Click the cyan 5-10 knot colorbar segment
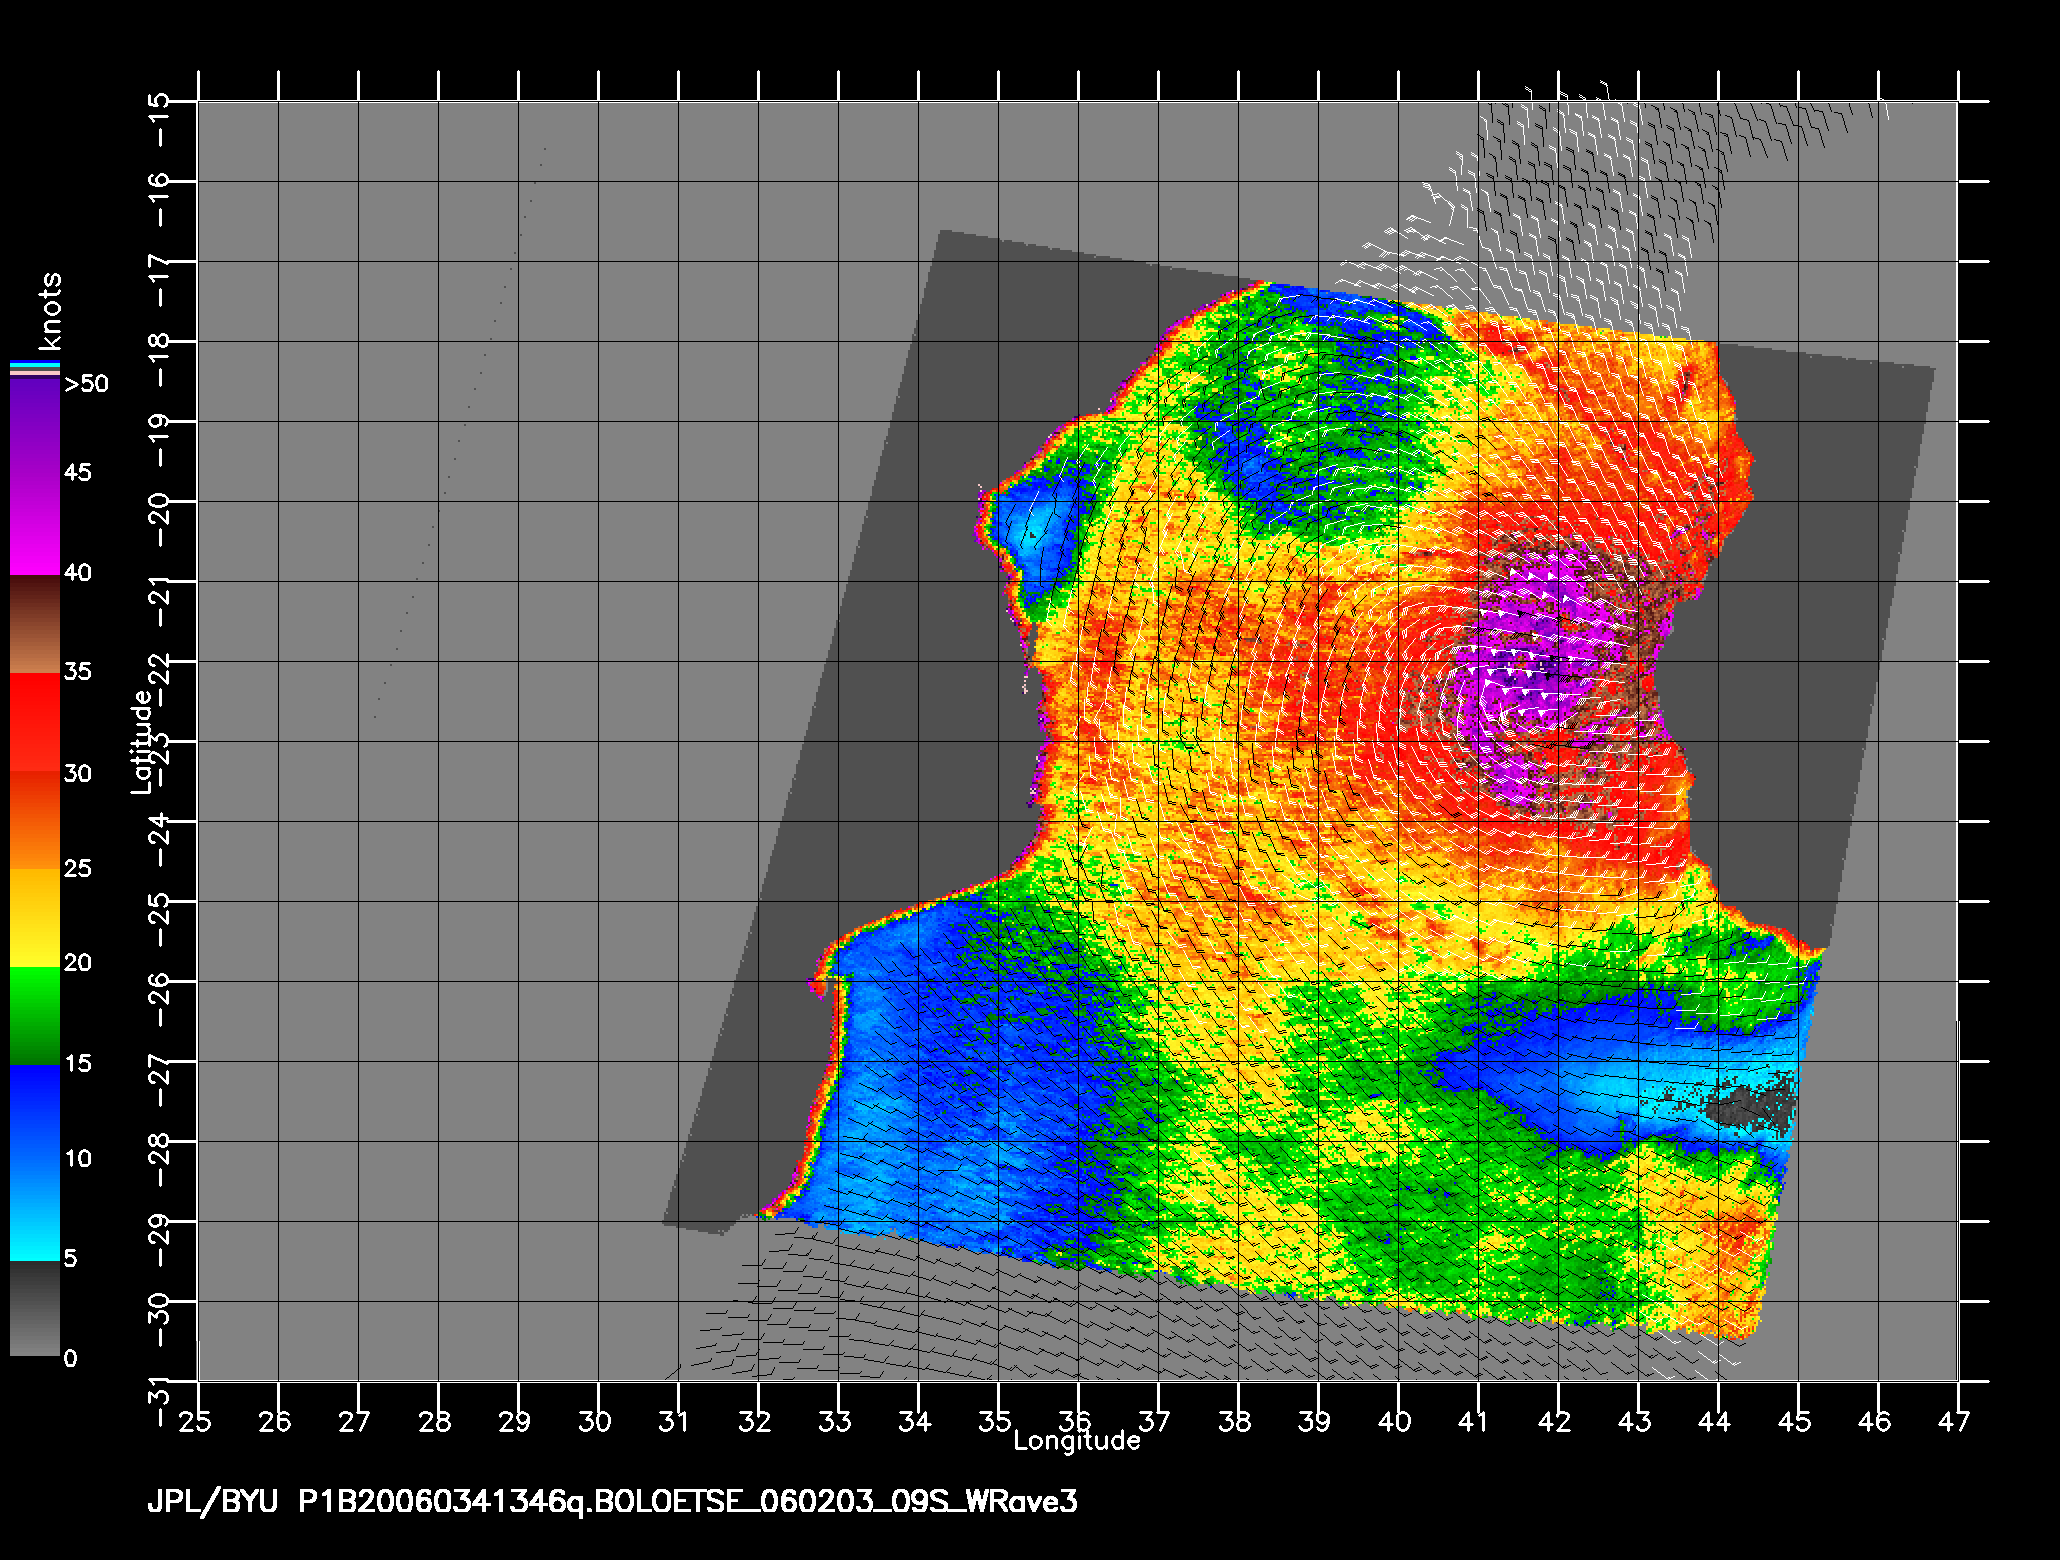2060x1560 pixels. pyautogui.click(x=35, y=1212)
